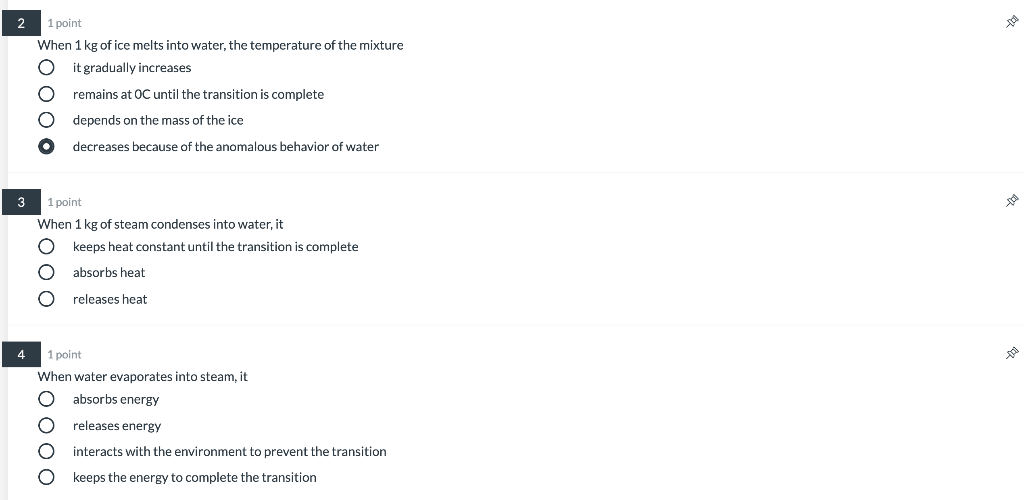
Task: Select 'it gradually increases' option
Action: (46, 67)
